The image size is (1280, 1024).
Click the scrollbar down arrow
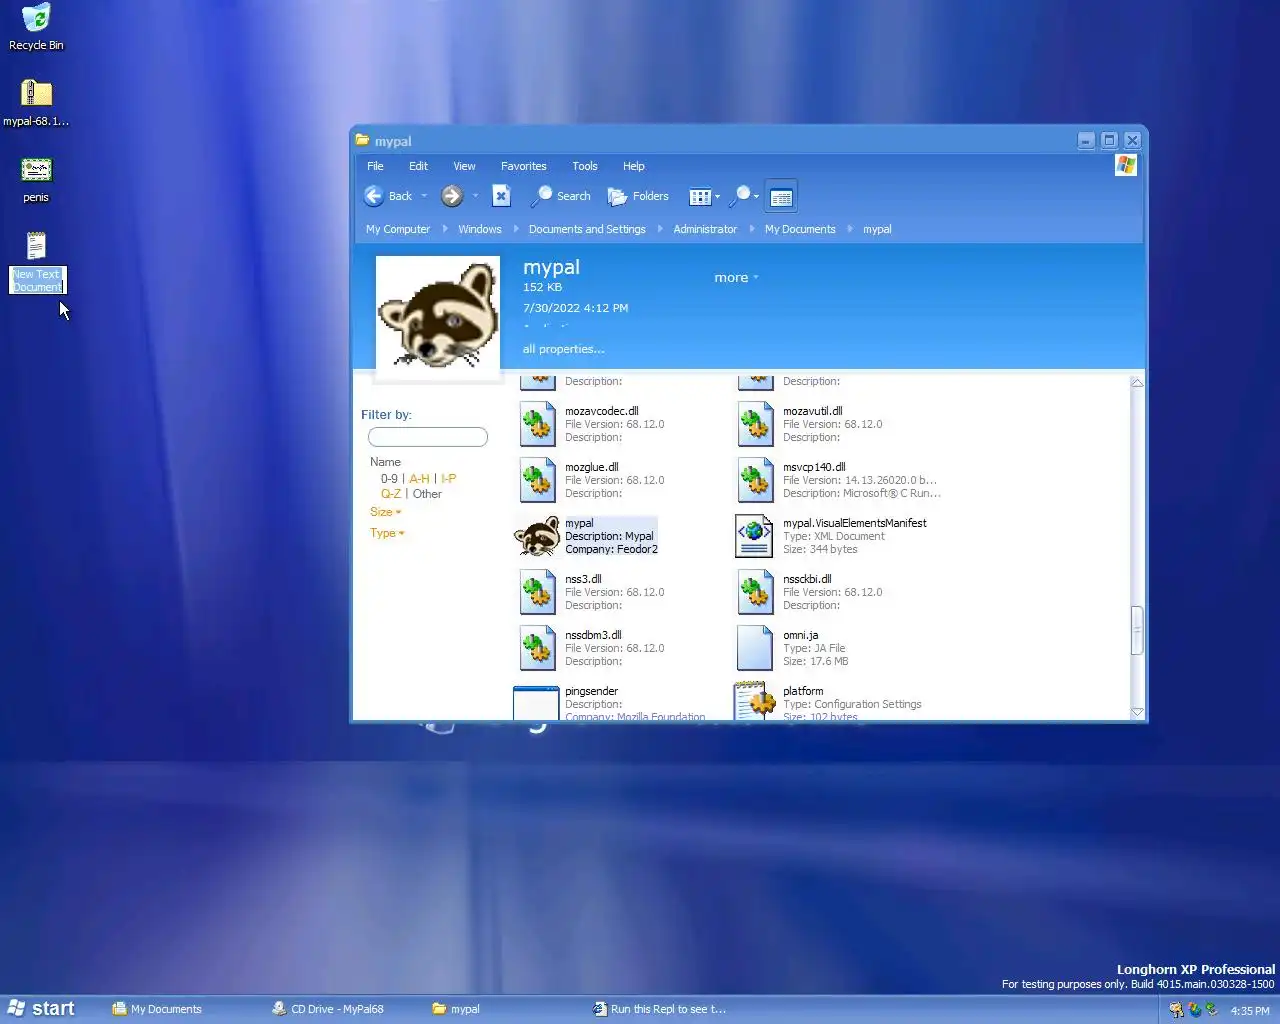pyautogui.click(x=1137, y=712)
